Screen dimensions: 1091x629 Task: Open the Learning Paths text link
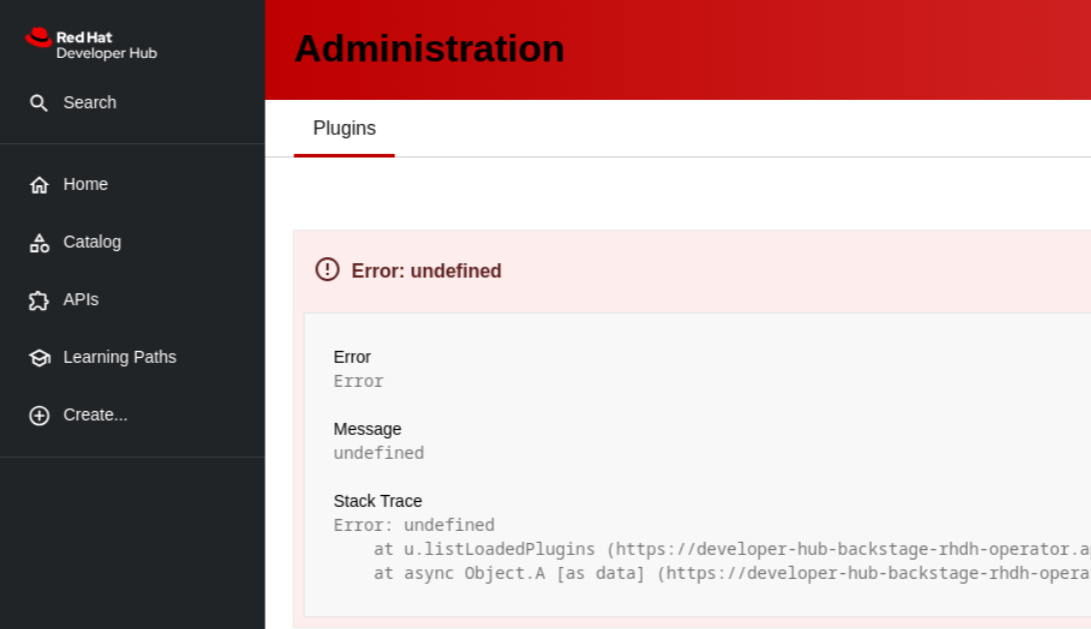pos(119,357)
